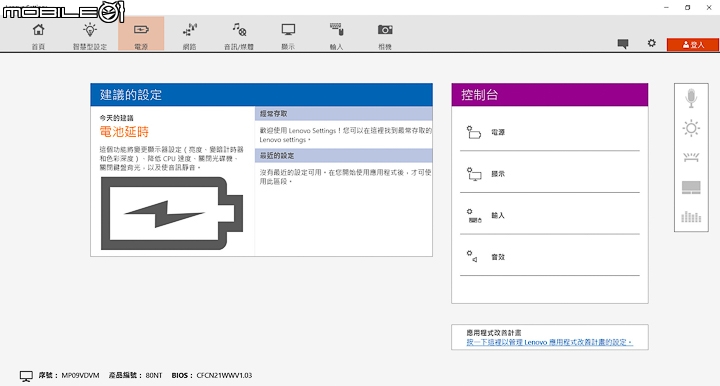Toggle the microphone icon in the sidebar
Screen dimensions: 720x386
pyautogui.click(x=691, y=98)
